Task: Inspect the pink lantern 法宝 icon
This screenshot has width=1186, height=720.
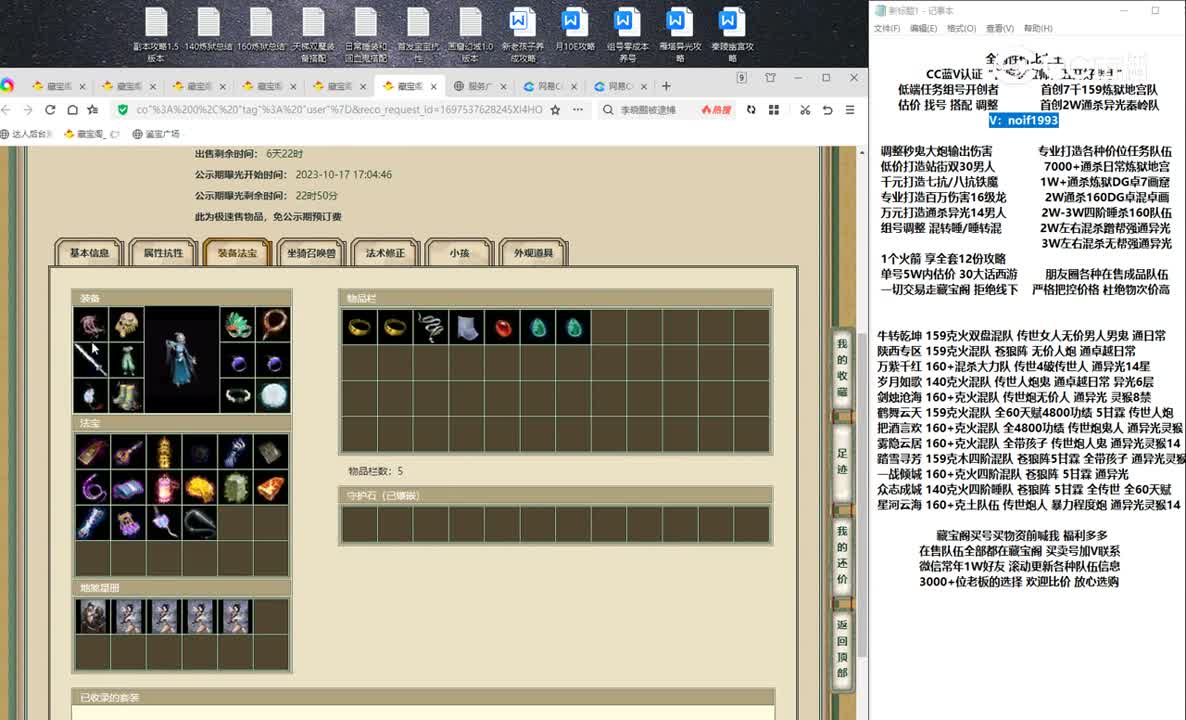Action: pyautogui.click(x=164, y=488)
